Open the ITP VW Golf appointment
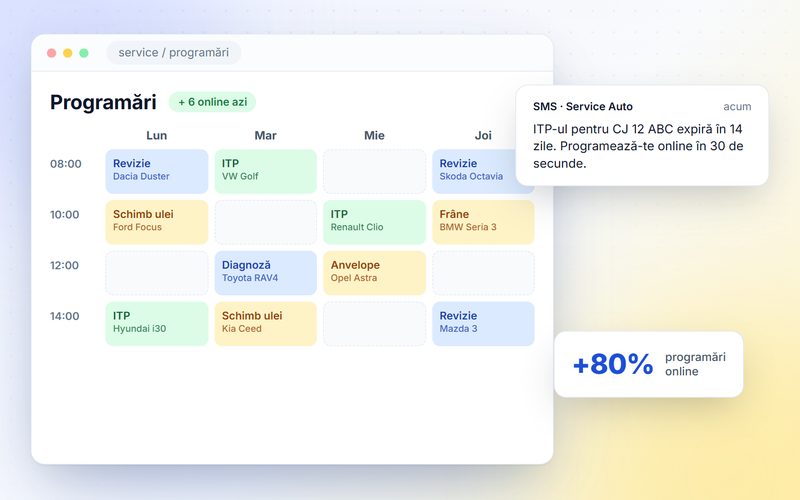This screenshot has width=800, height=500. 265,171
